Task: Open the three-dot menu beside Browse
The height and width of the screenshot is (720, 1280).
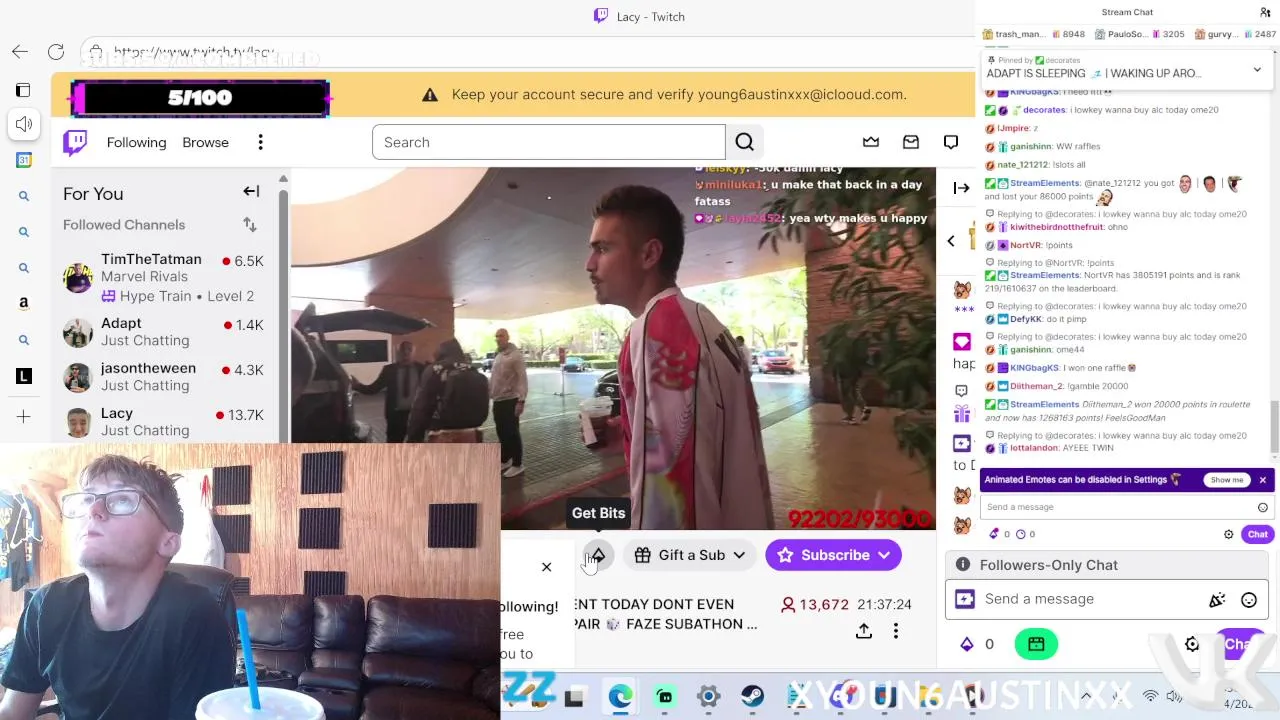Action: (x=260, y=142)
